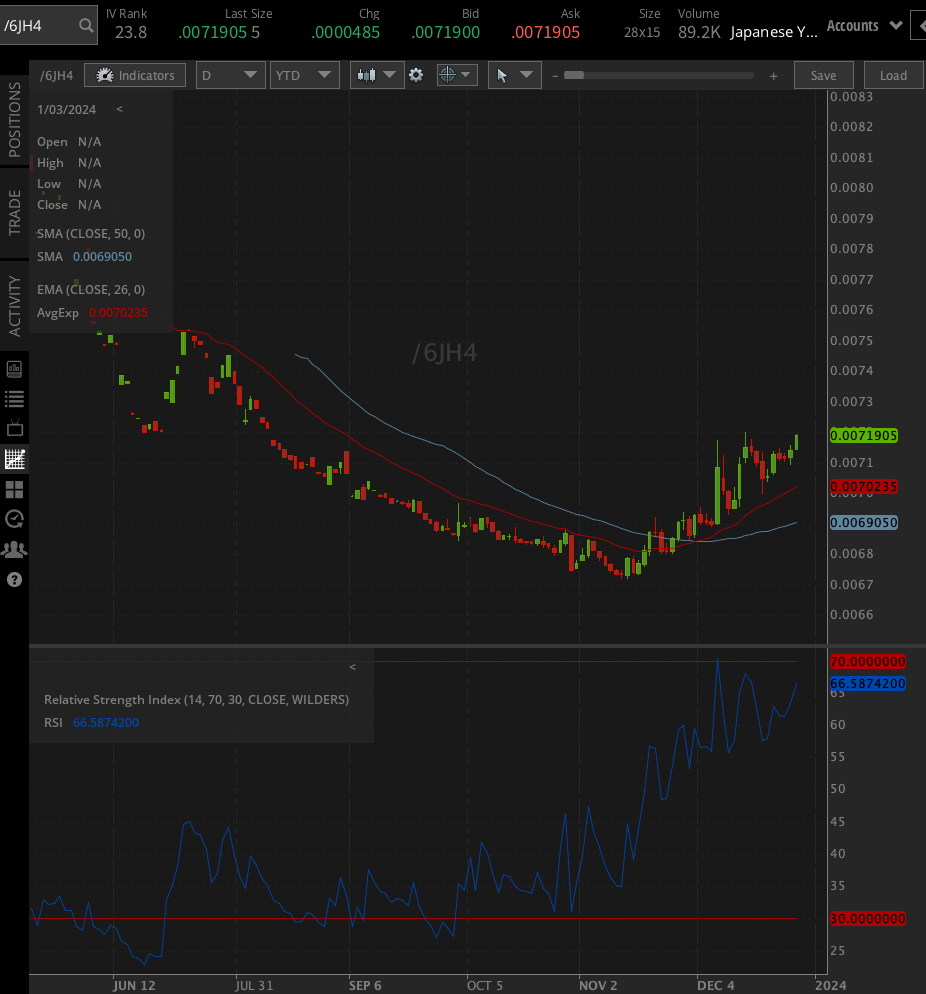Image resolution: width=926 pixels, height=994 pixels.
Task: Switch to the Trade side tab
Action: click(x=15, y=212)
